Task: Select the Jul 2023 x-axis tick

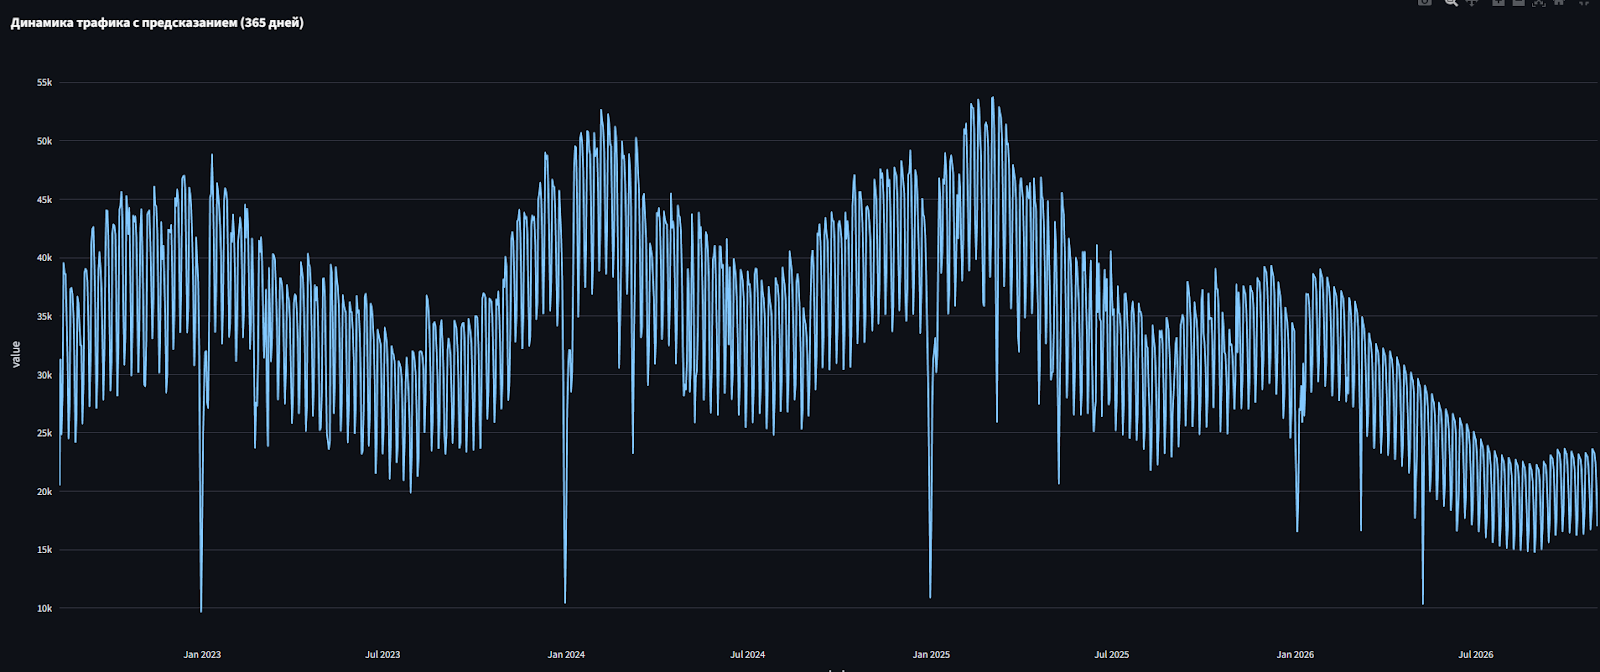Action: coord(382,655)
